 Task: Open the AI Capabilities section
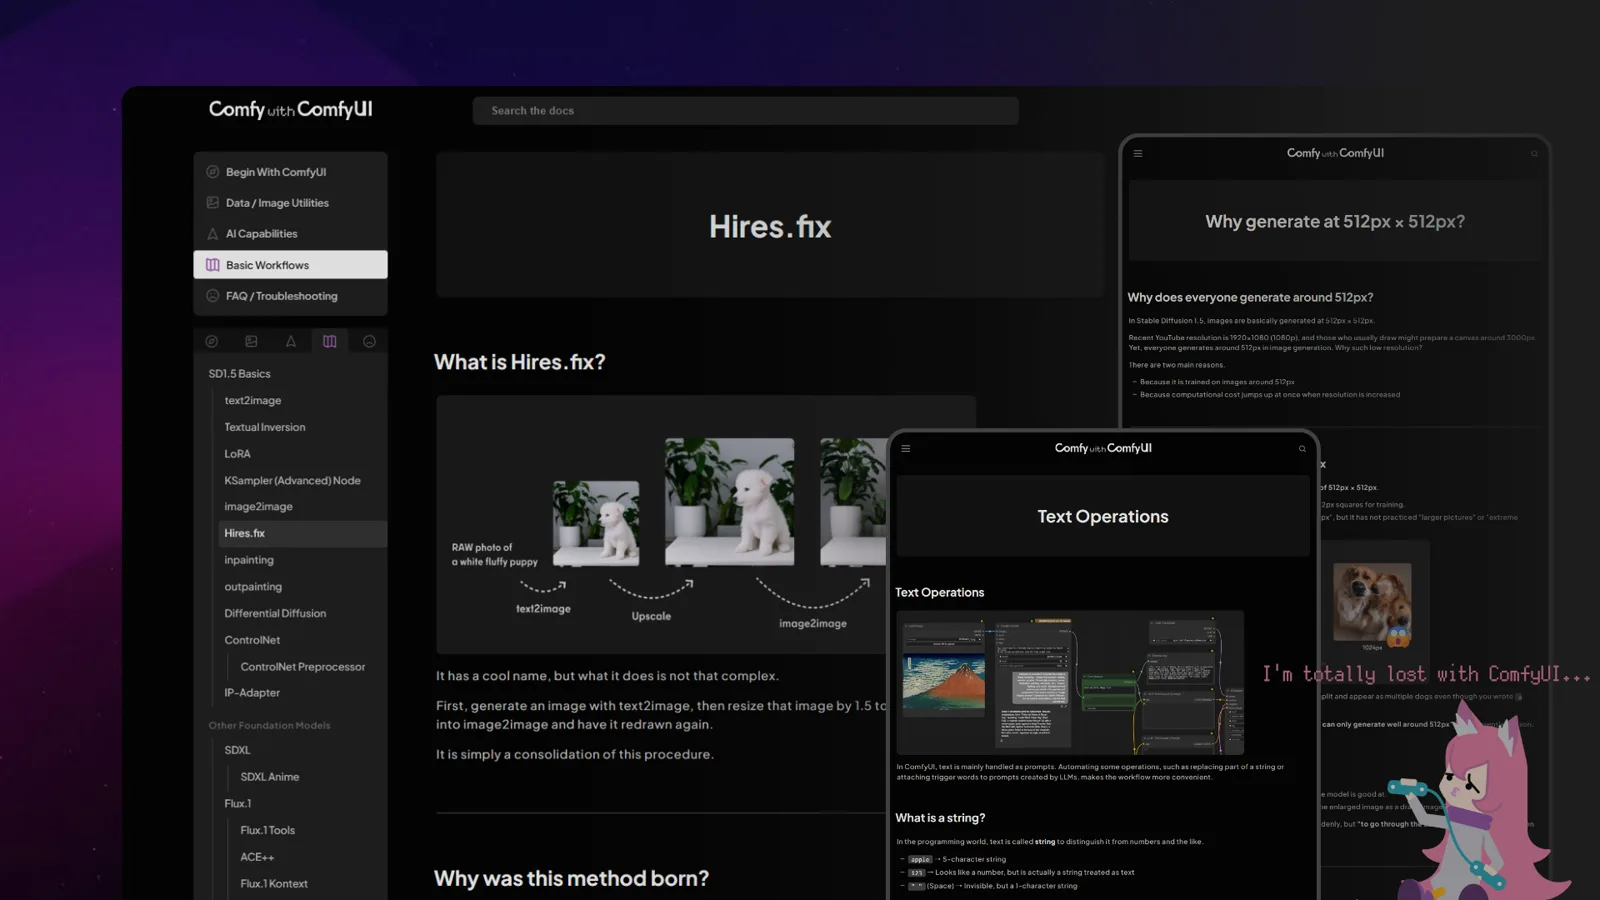(290, 234)
